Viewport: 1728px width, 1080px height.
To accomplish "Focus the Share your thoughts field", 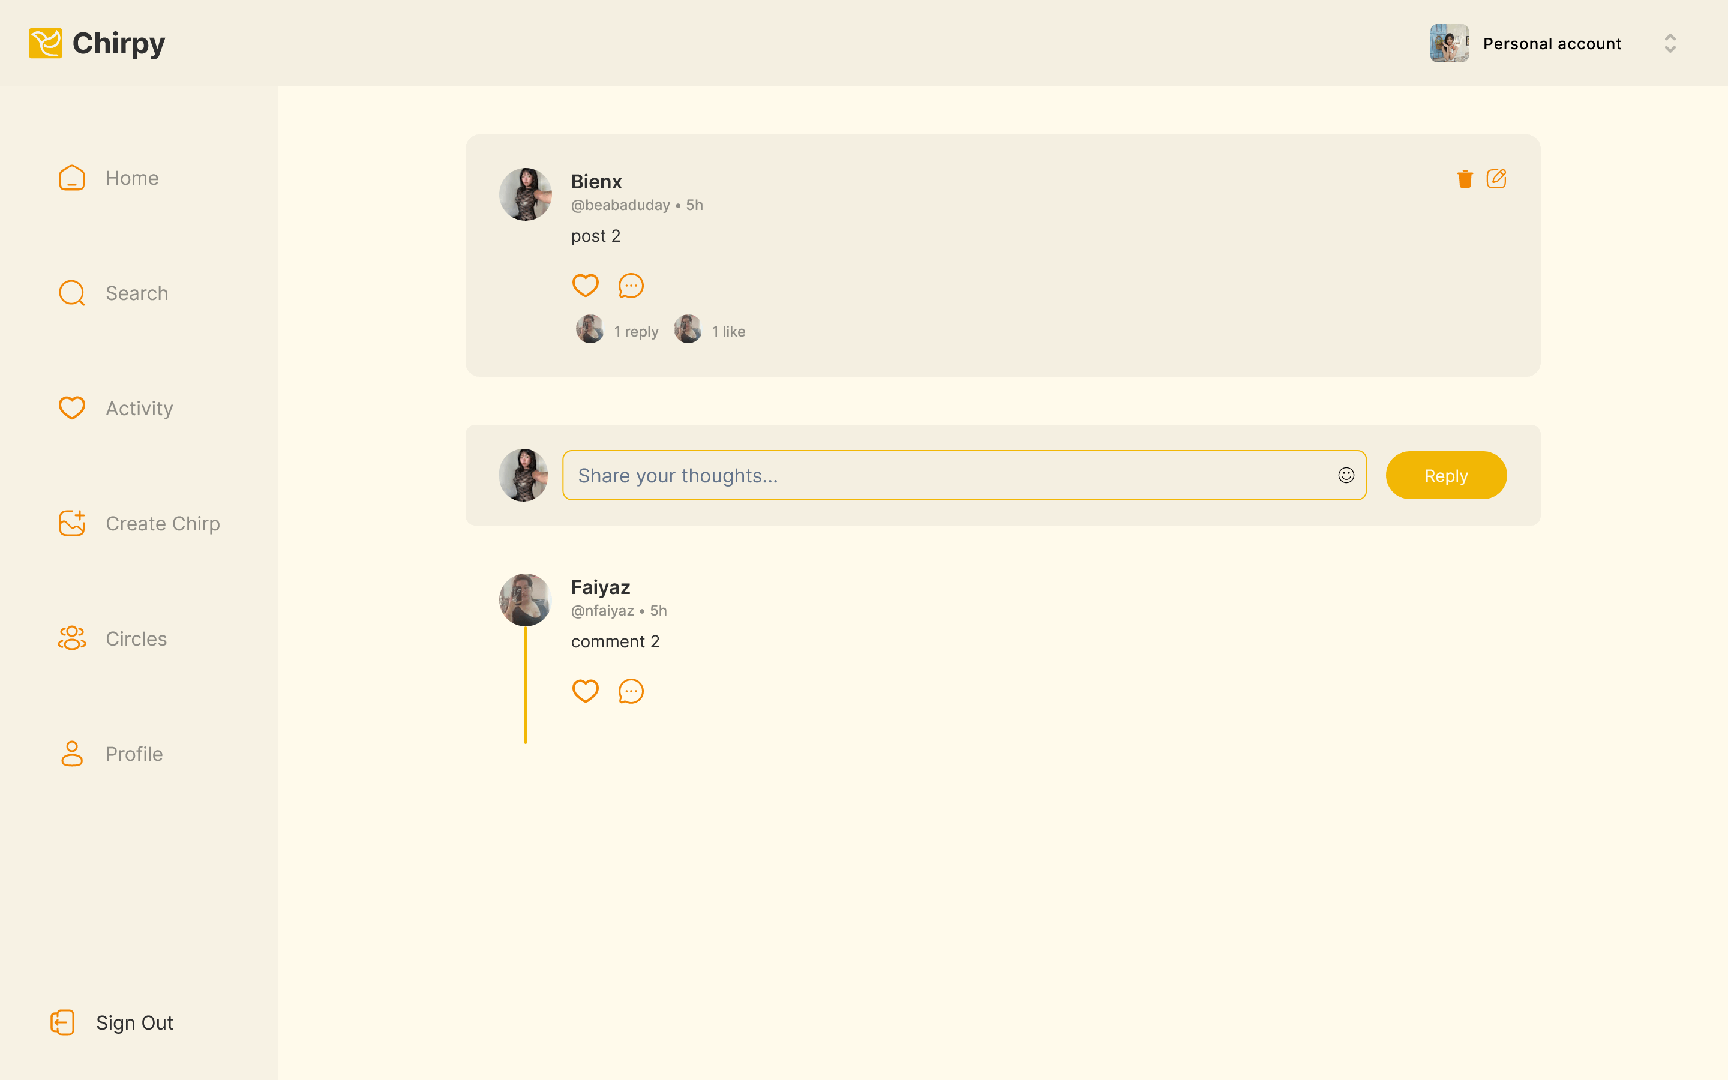I will coord(950,475).
